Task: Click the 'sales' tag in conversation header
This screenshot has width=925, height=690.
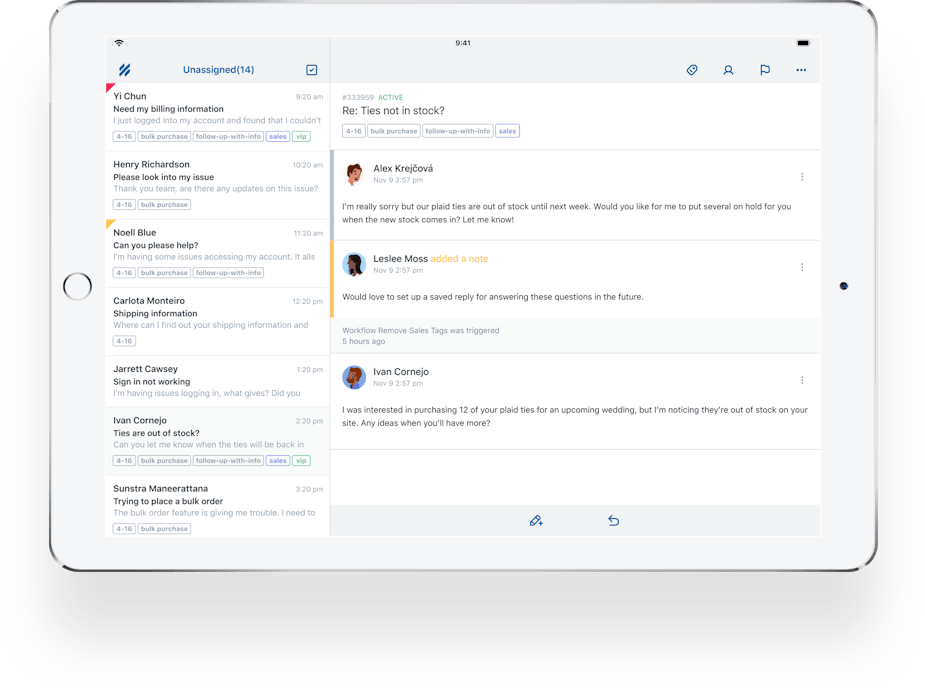Action: tap(507, 131)
